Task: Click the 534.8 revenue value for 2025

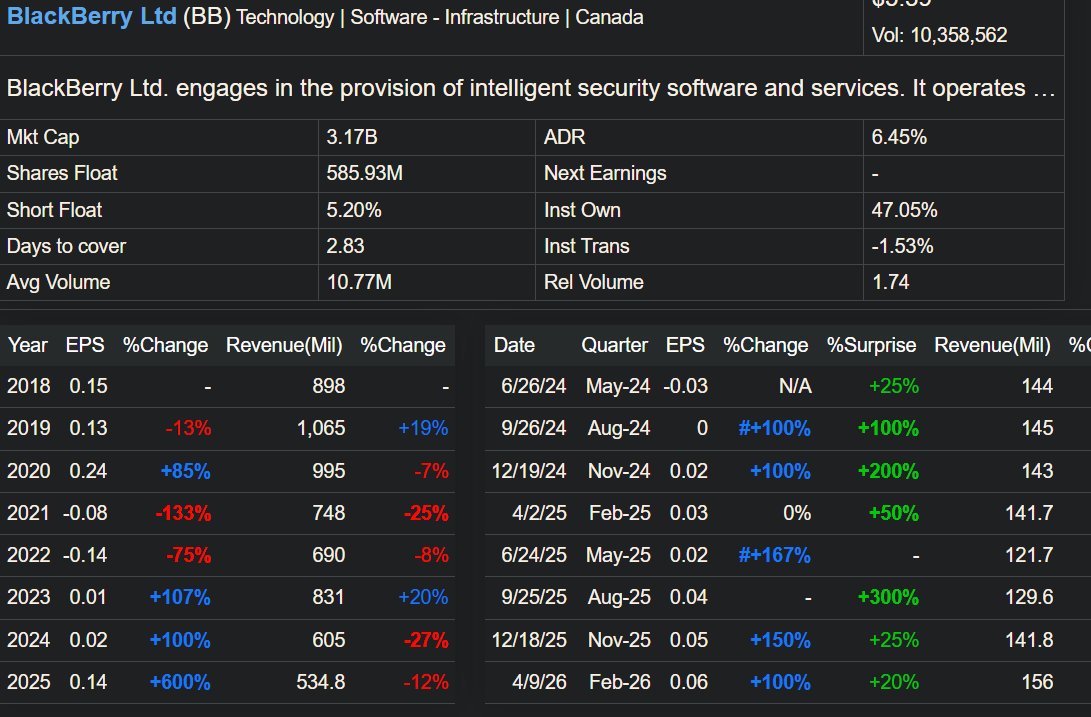Action: 321,682
